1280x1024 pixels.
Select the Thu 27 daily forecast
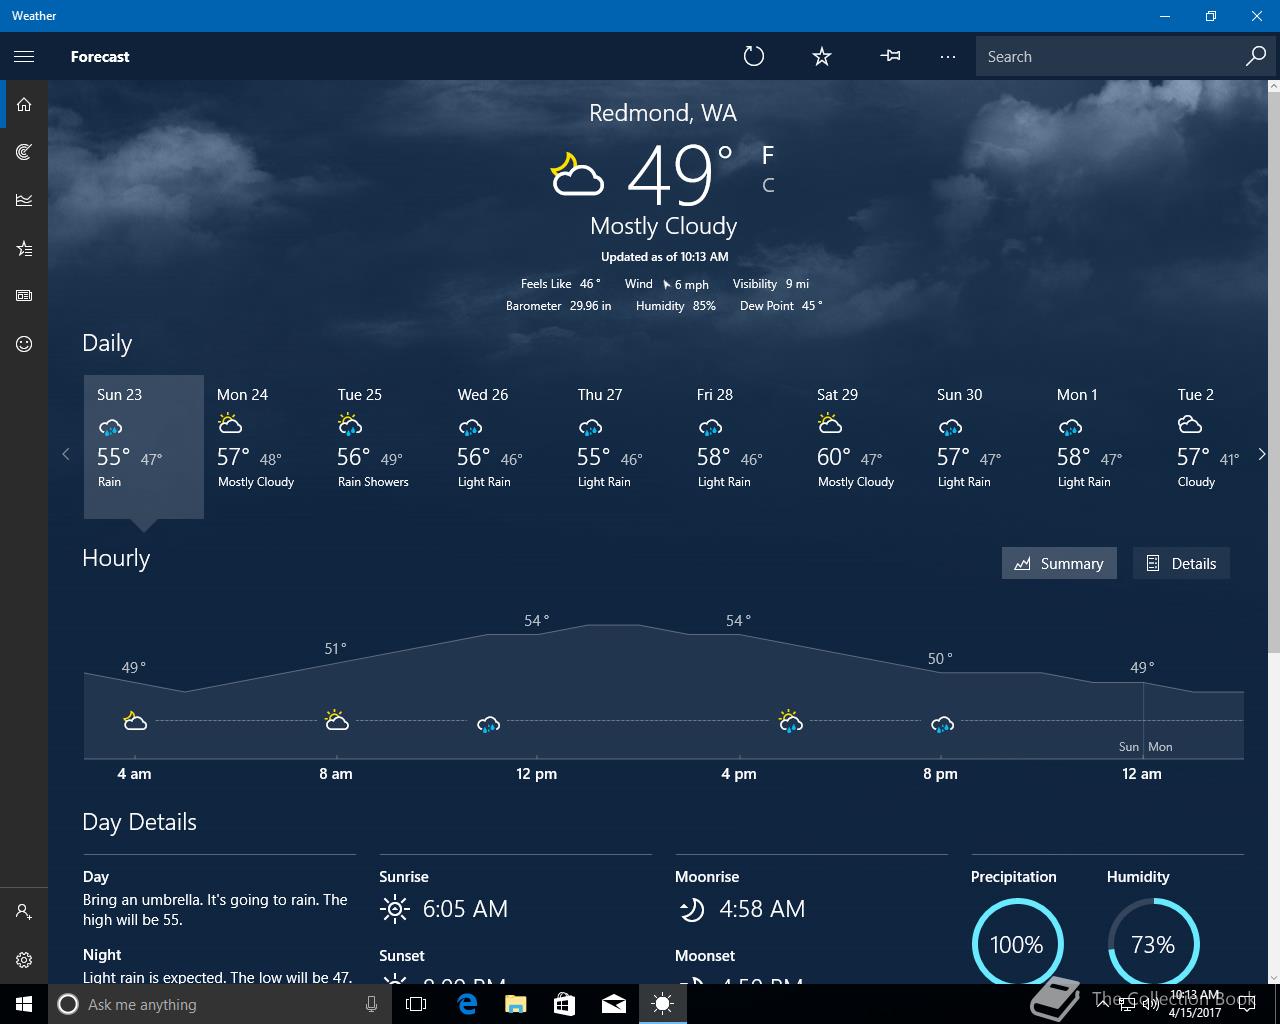point(624,447)
